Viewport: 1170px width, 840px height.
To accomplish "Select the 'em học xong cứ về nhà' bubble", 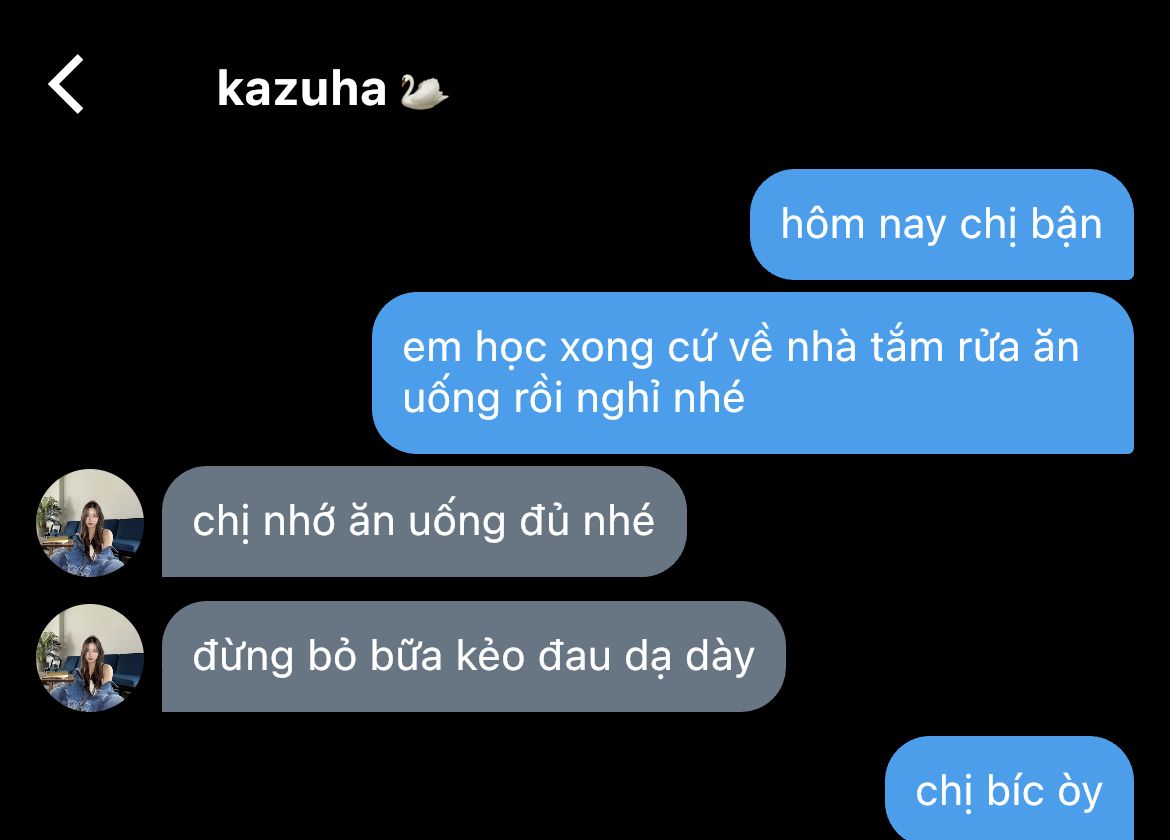I will [753, 373].
